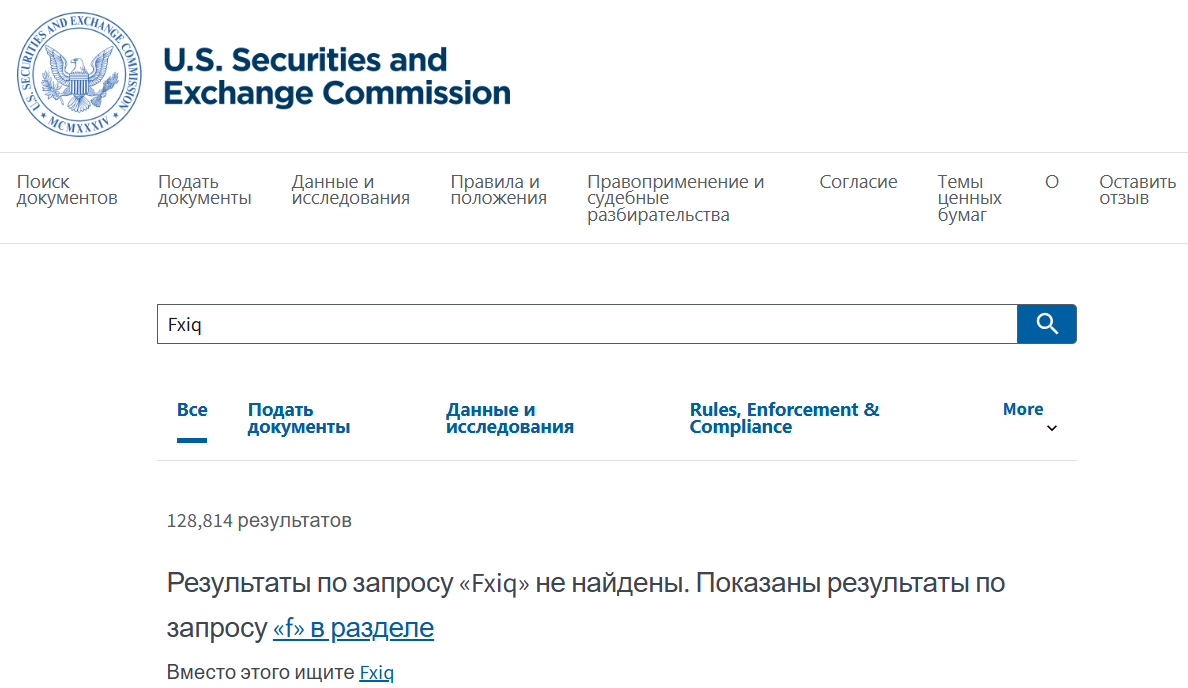Click the magnifying glass search icon
1188x688 pixels.
(x=1046, y=323)
